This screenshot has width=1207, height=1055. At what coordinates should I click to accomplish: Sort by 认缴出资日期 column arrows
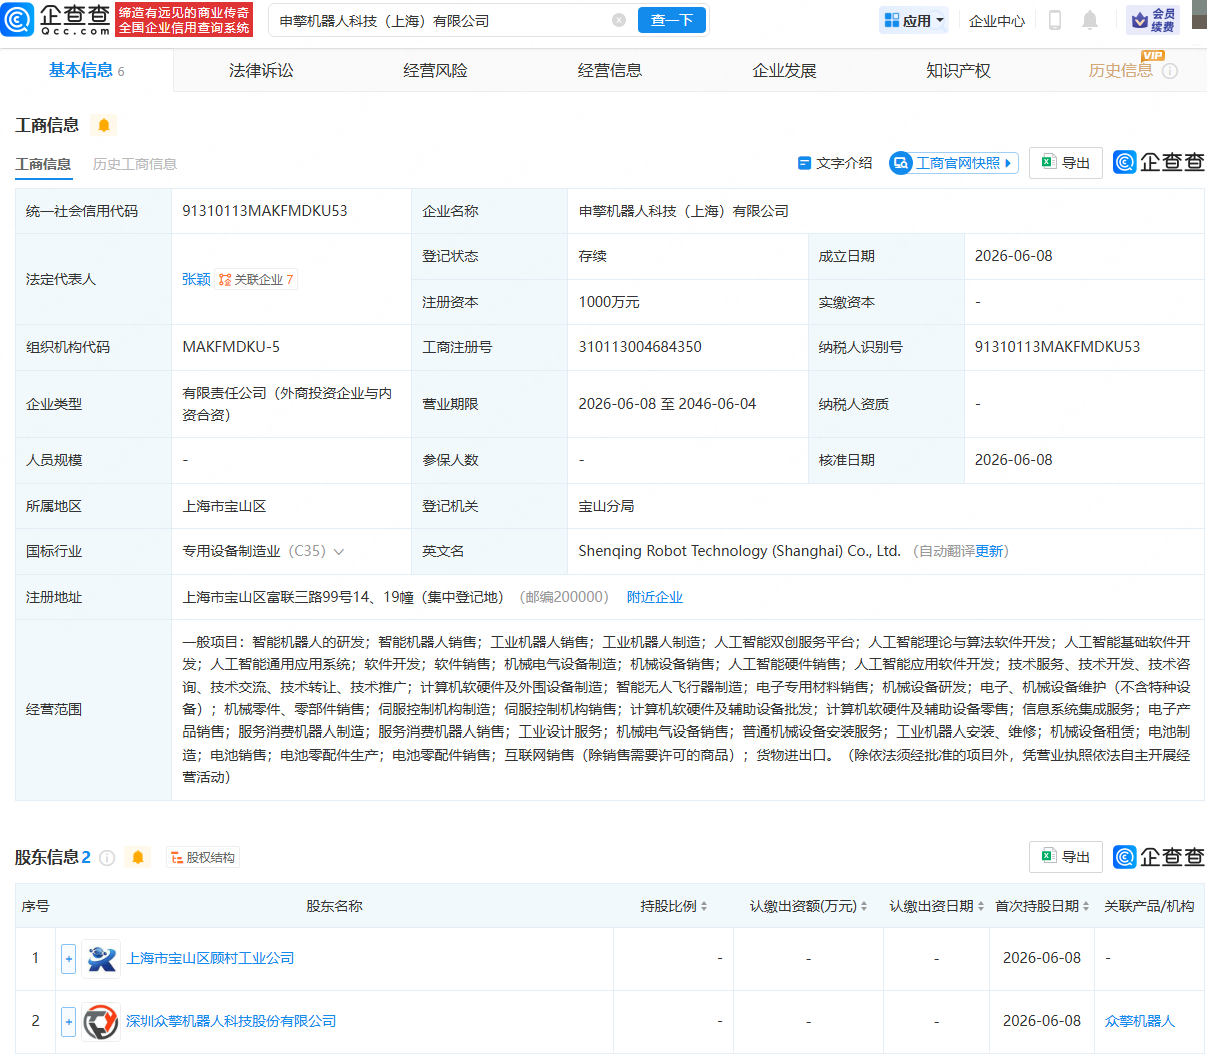tap(981, 906)
